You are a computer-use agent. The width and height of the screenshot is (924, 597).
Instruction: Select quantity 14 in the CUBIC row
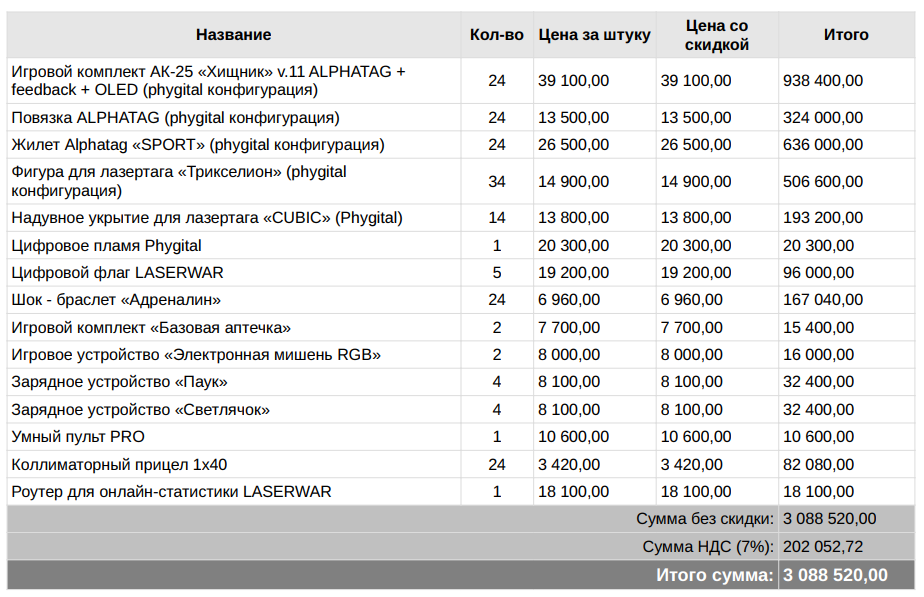point(497,218)
